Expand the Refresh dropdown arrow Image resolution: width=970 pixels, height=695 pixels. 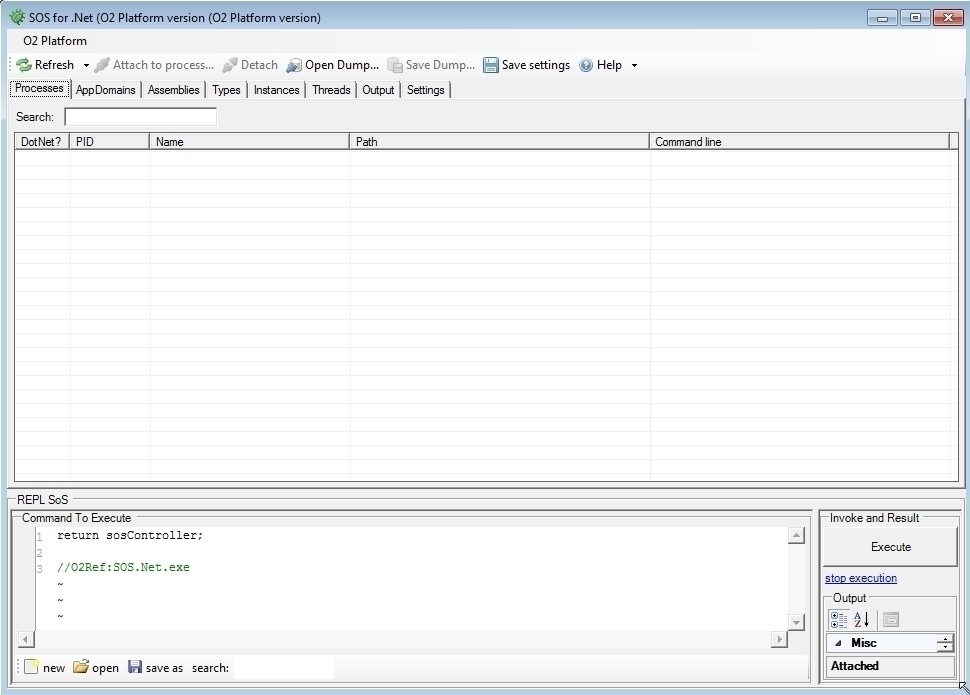tap(86, 66)
